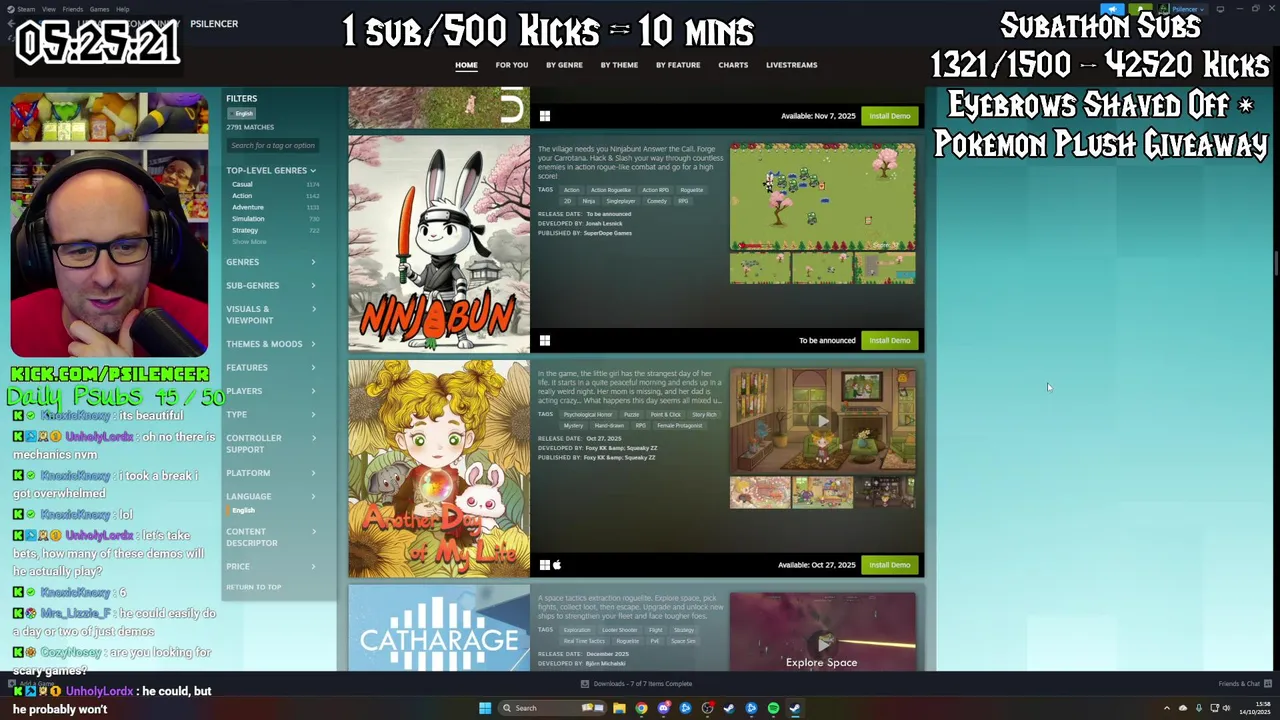Open SuperDope Games publisher page

tap(608, 233)
